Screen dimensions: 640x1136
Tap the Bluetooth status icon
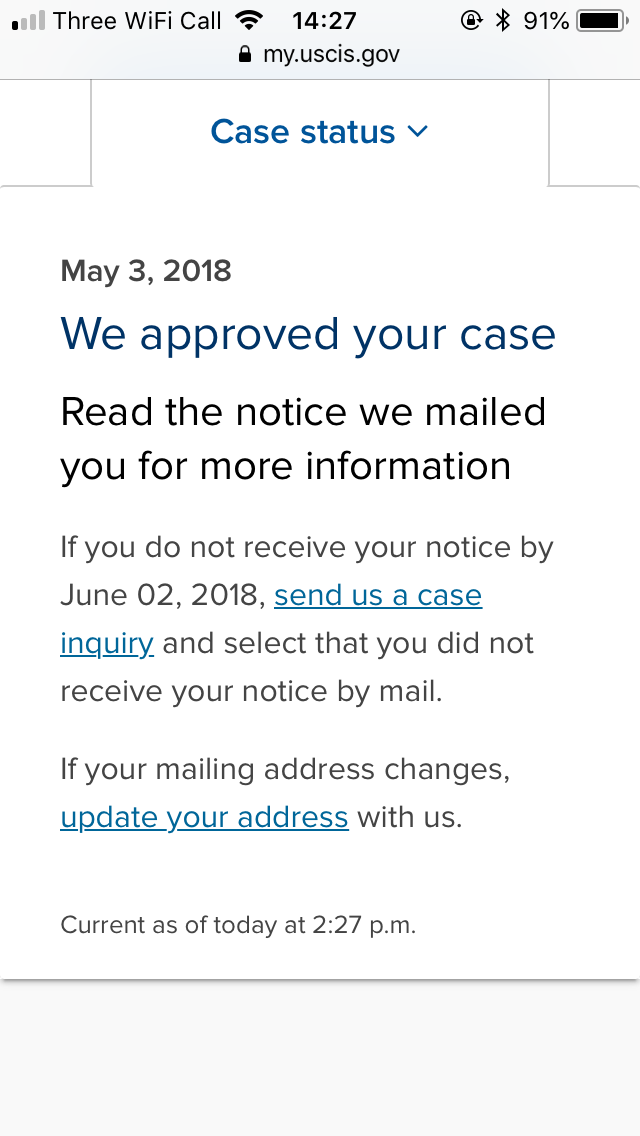click(503, 20)
